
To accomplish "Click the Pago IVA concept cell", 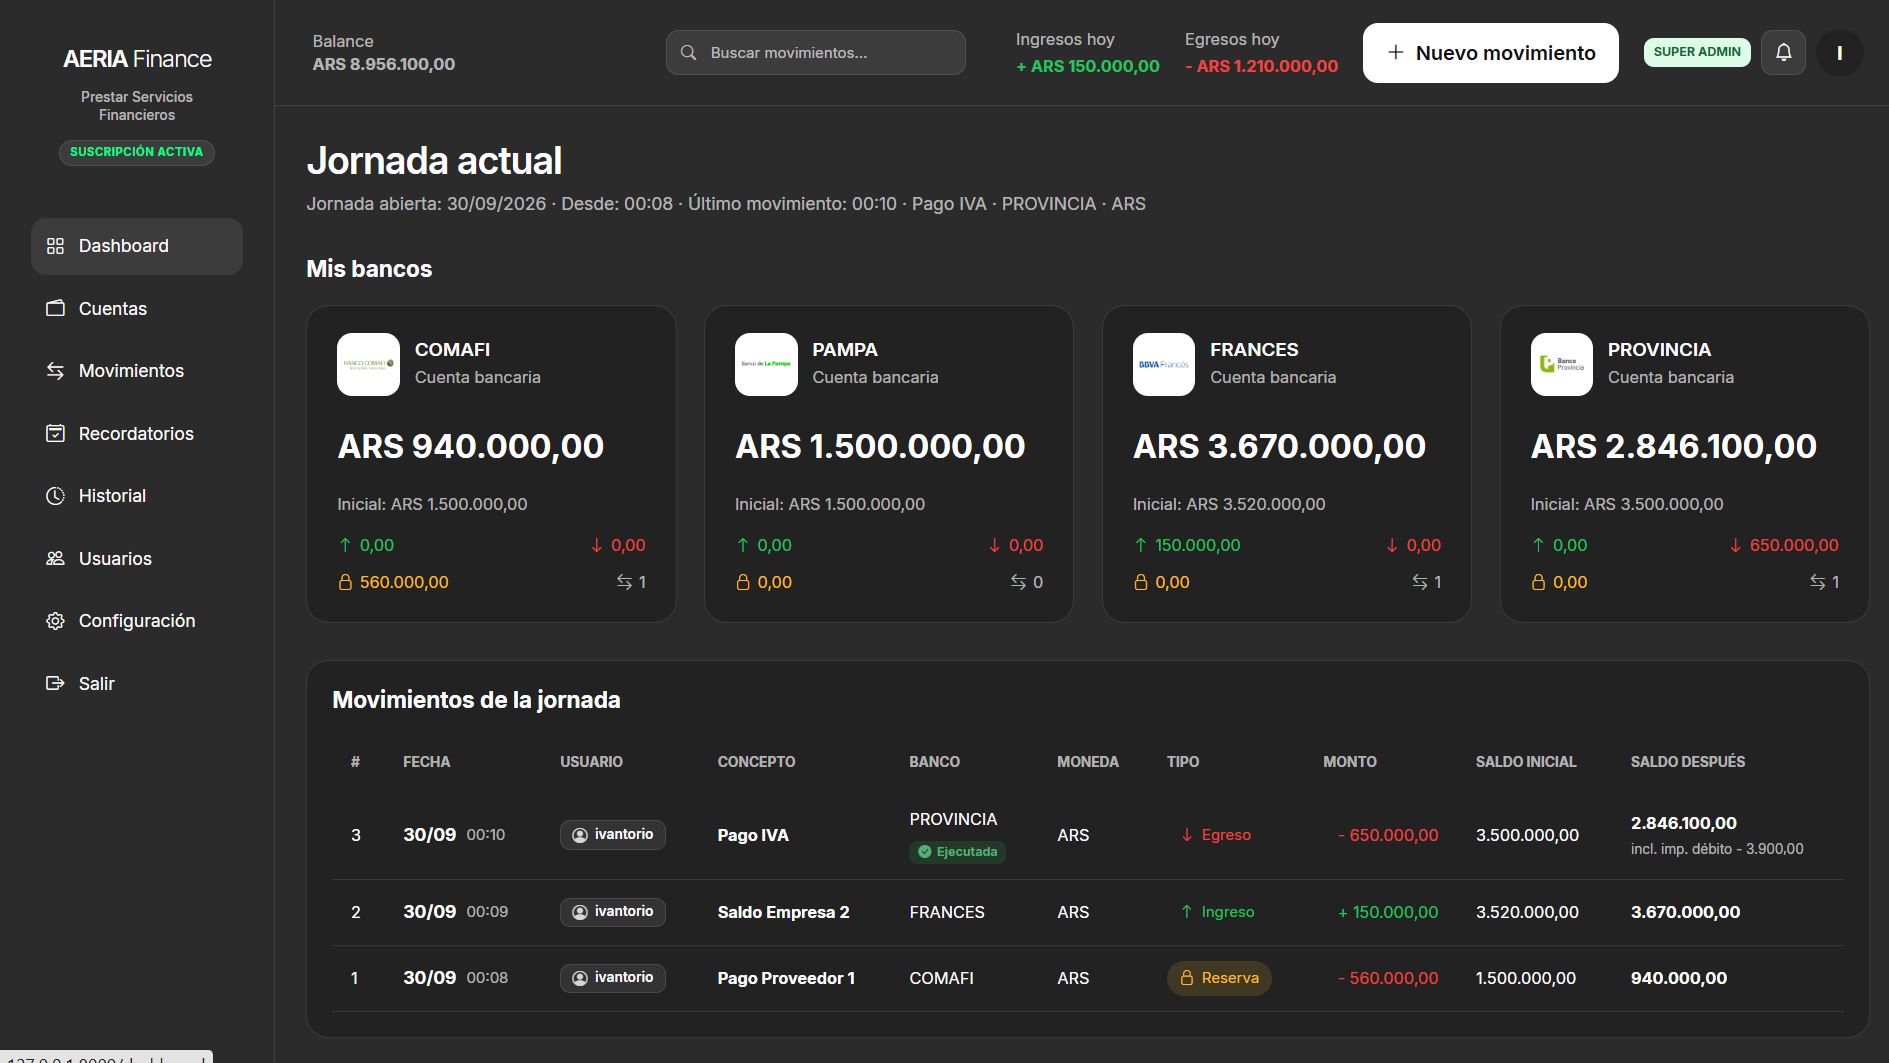I will pos(753,836).
